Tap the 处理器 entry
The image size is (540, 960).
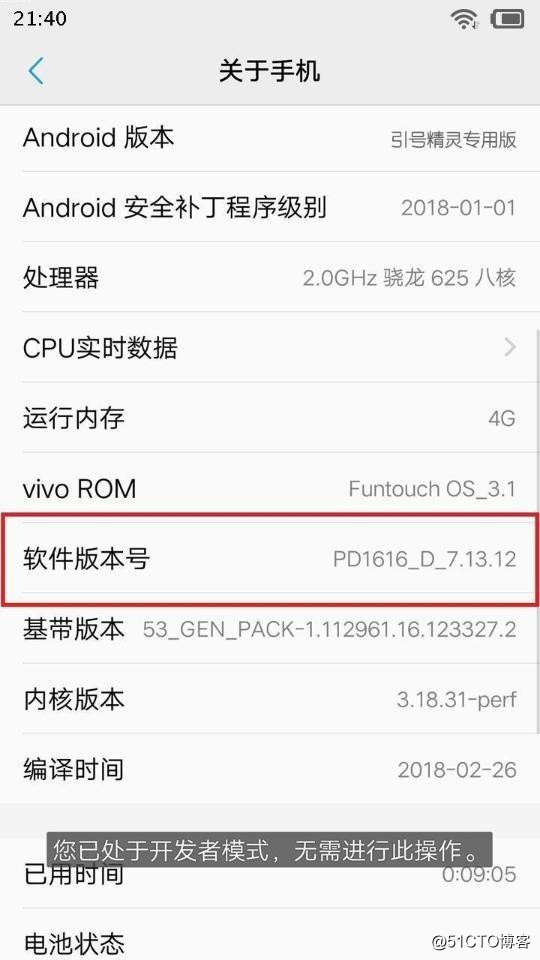coord(270,278)
